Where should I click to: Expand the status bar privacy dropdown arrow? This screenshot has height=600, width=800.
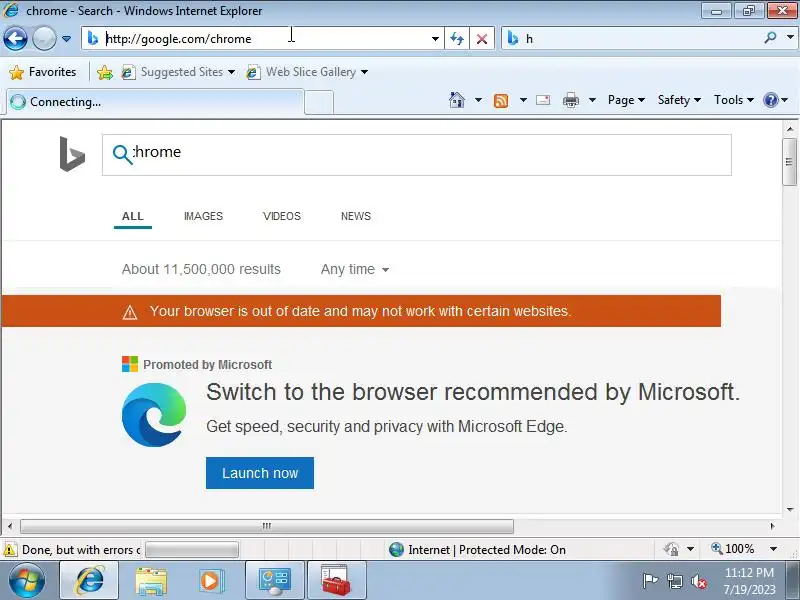click(690, 549)
